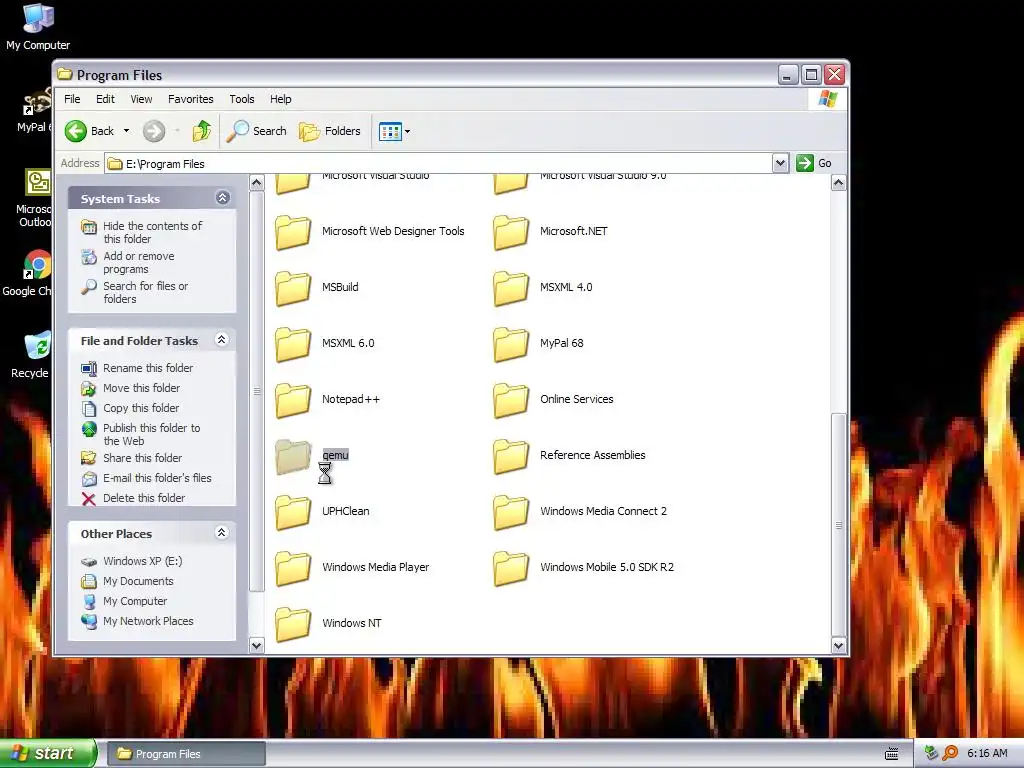Go to Windows XP (E:) drive
The width and height of the screenshot is (1024, 768).
(142, 561)
